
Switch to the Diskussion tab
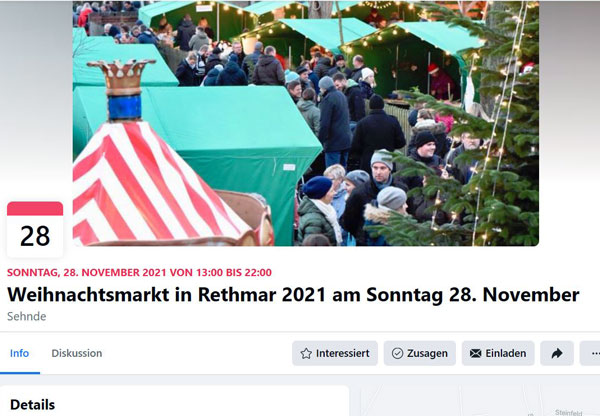[x=77, y=353]
